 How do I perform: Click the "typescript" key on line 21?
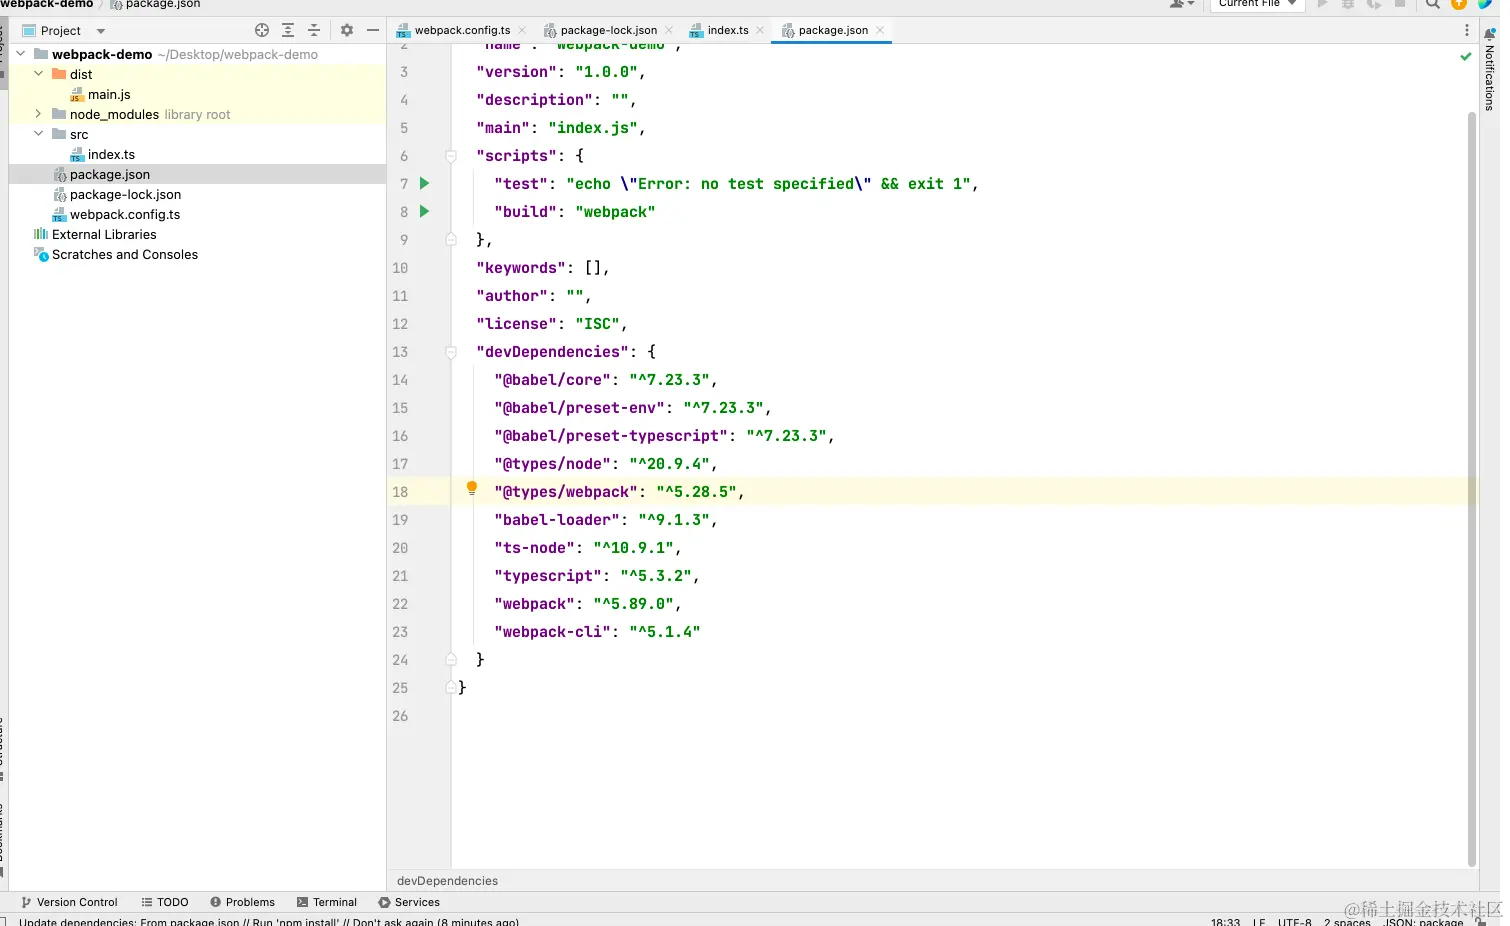click(548, 576)
